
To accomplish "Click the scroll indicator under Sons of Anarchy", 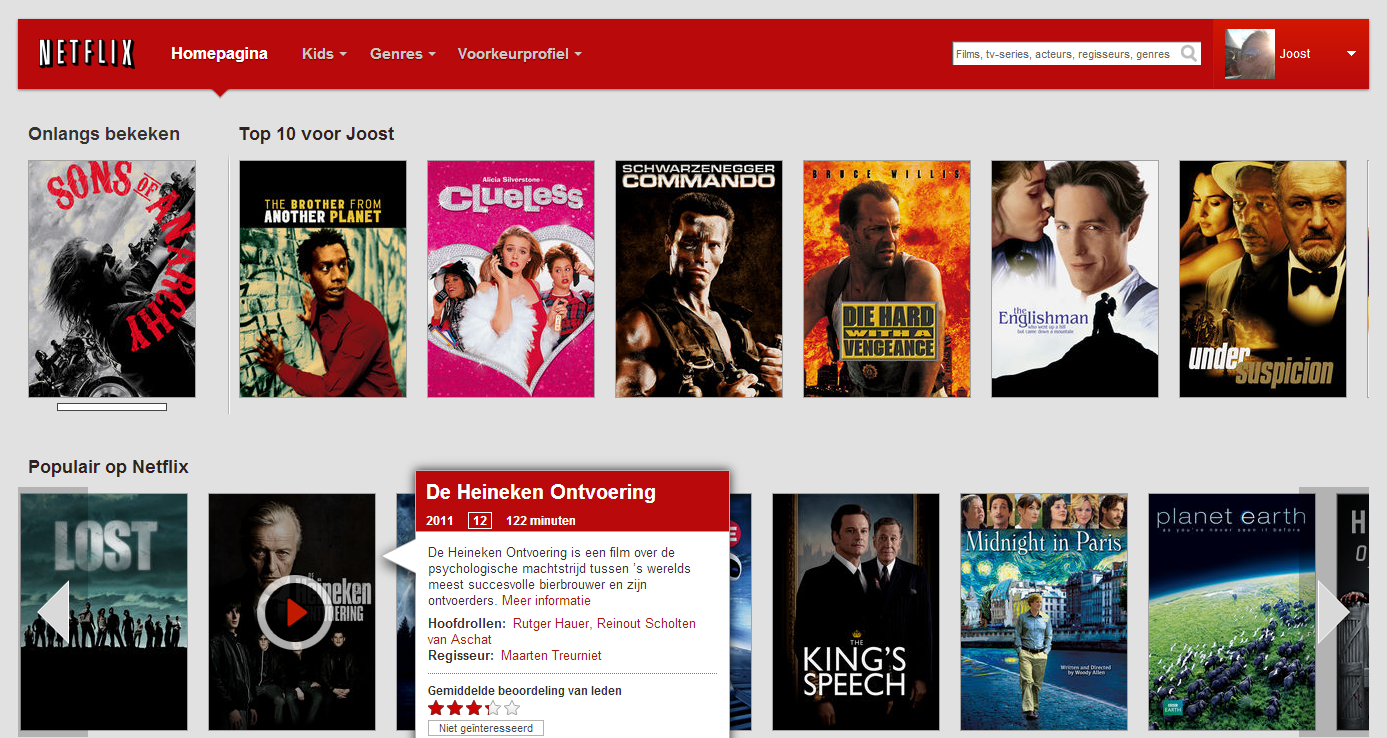I will pyautogui.click(x=111, y=406).
